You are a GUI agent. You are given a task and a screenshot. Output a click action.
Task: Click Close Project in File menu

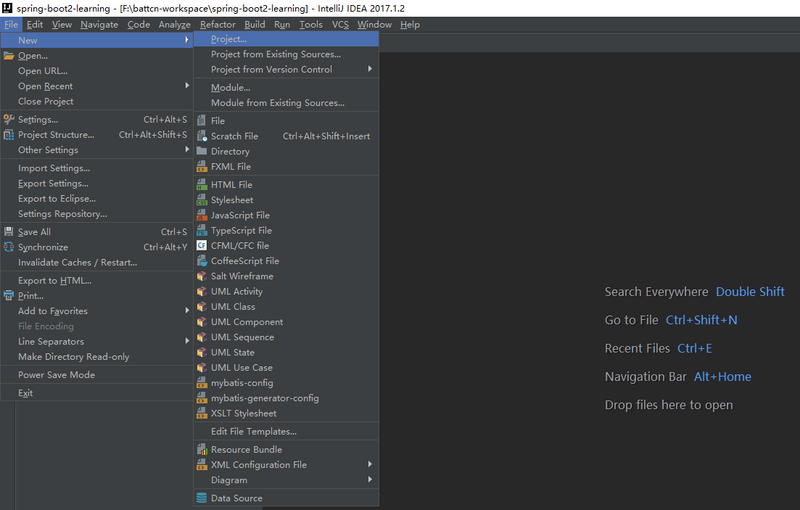point(97,101)
